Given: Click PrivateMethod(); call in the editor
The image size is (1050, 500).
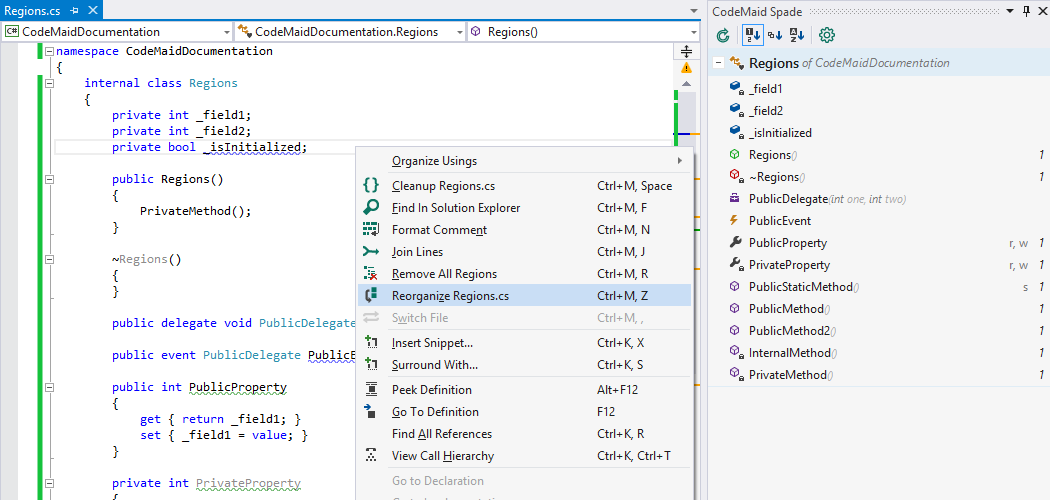Looking at the screenshot, I should [196, 212].
